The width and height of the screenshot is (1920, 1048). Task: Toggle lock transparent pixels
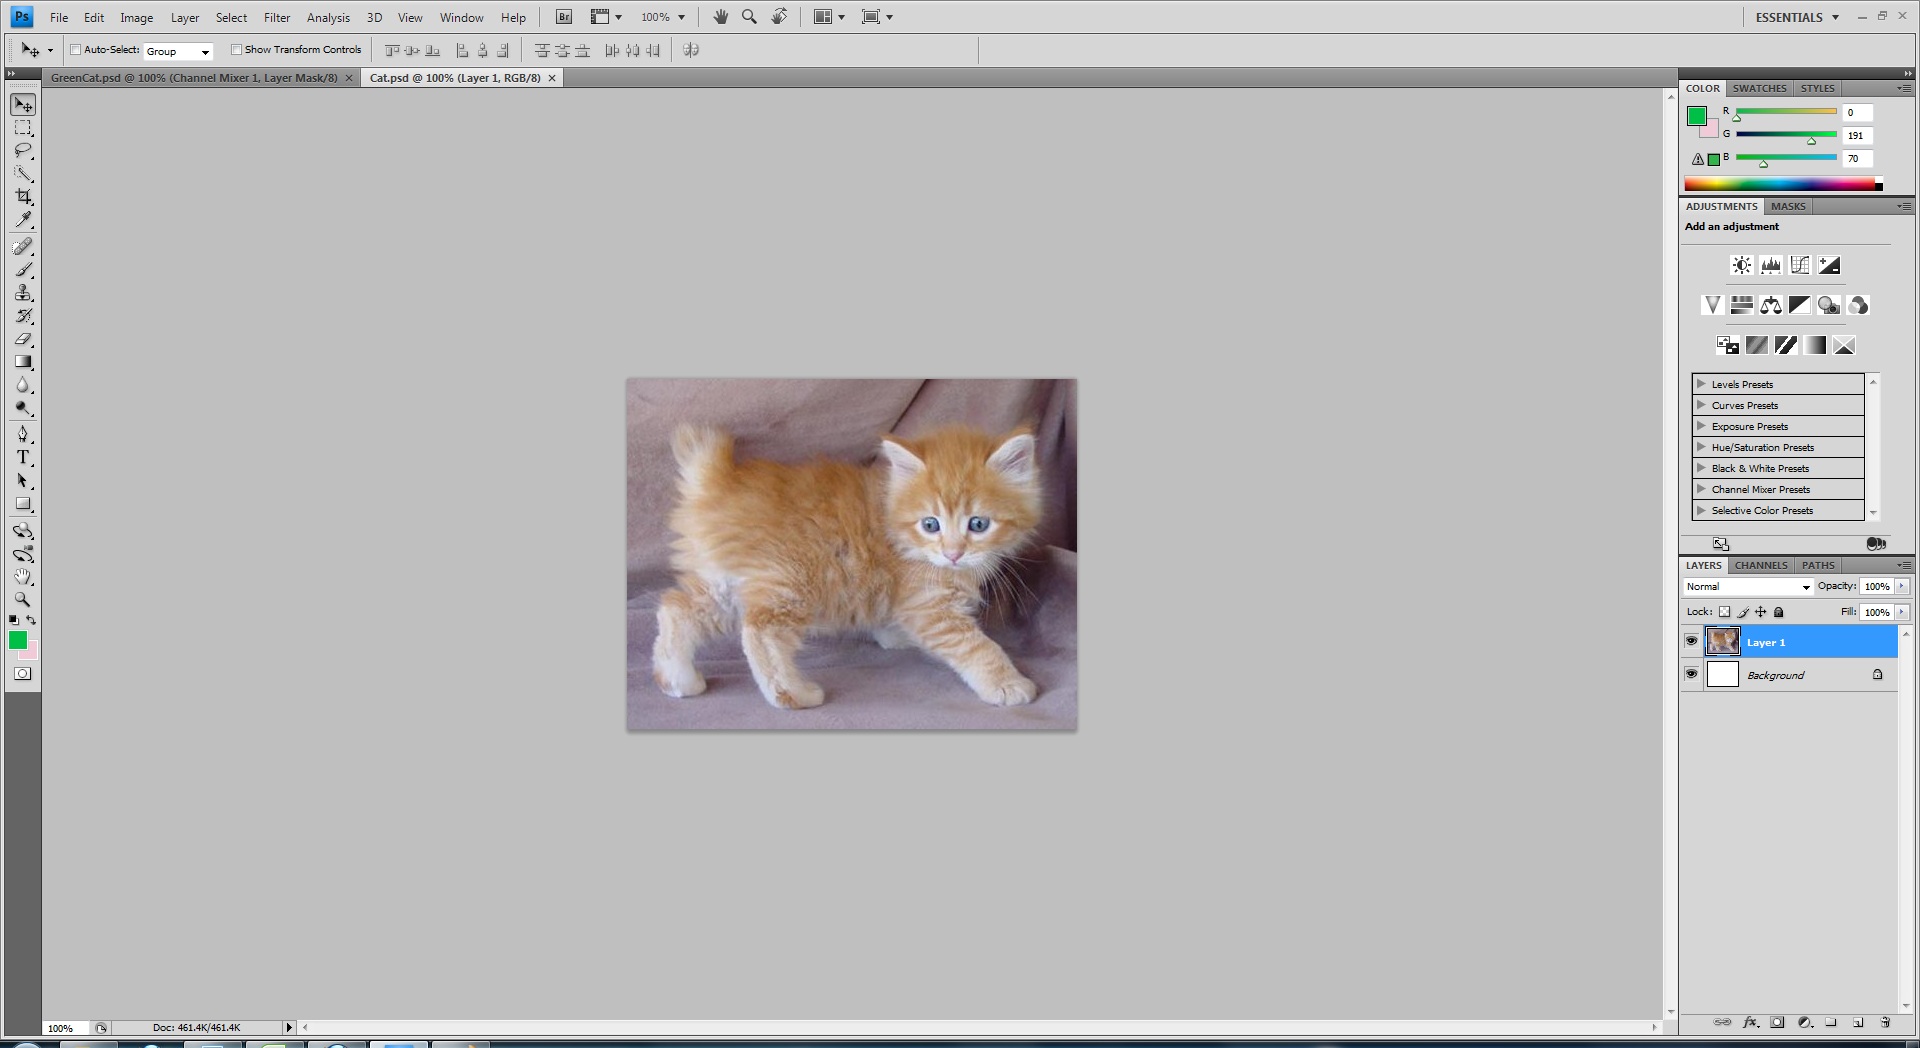tap(1725, 612)
